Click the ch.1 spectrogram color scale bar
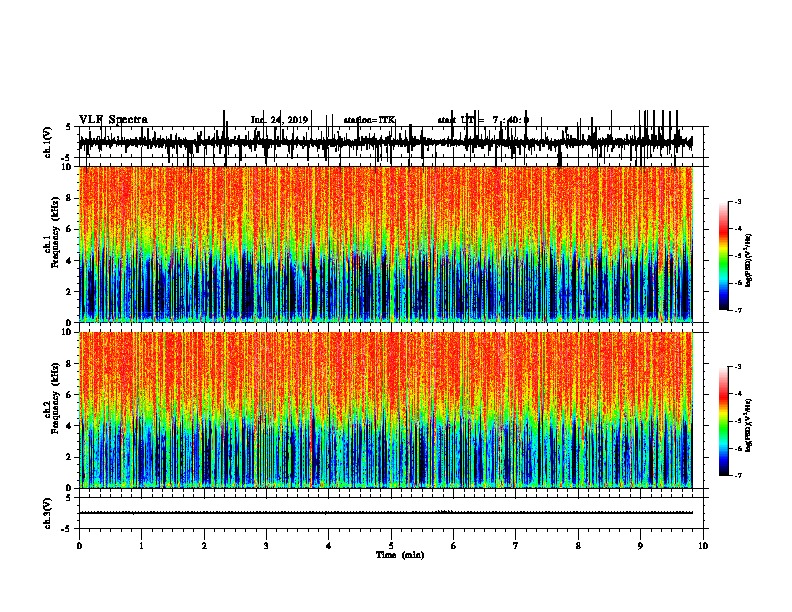 point(724,256)
